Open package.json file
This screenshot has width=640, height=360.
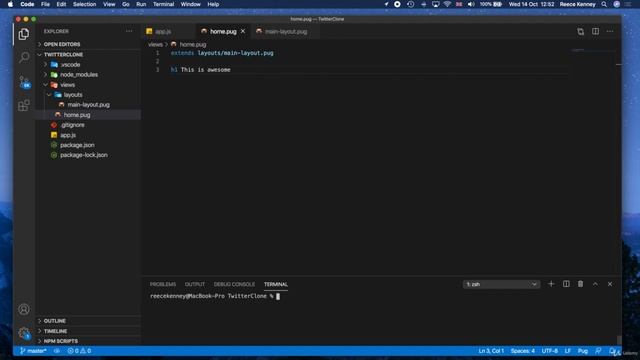click(x=77, y=145)
